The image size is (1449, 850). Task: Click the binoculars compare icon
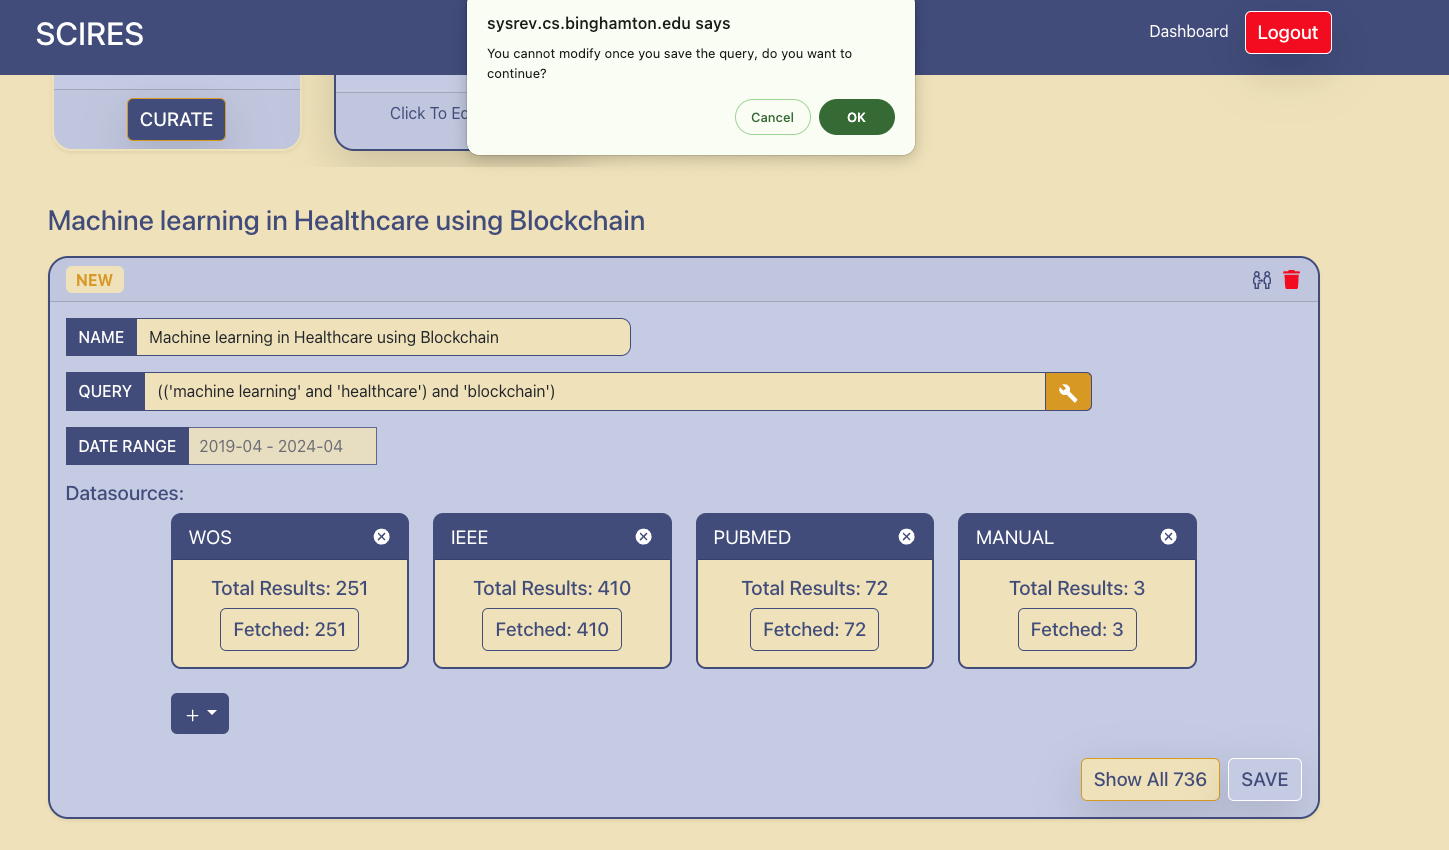coord(1262,280)
